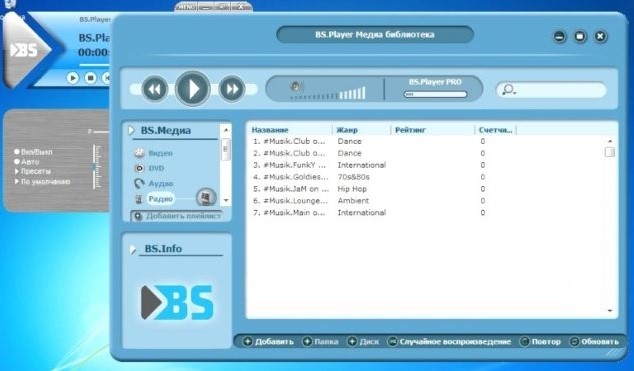Click the speaker volume icon

click(x=296, y=86)
